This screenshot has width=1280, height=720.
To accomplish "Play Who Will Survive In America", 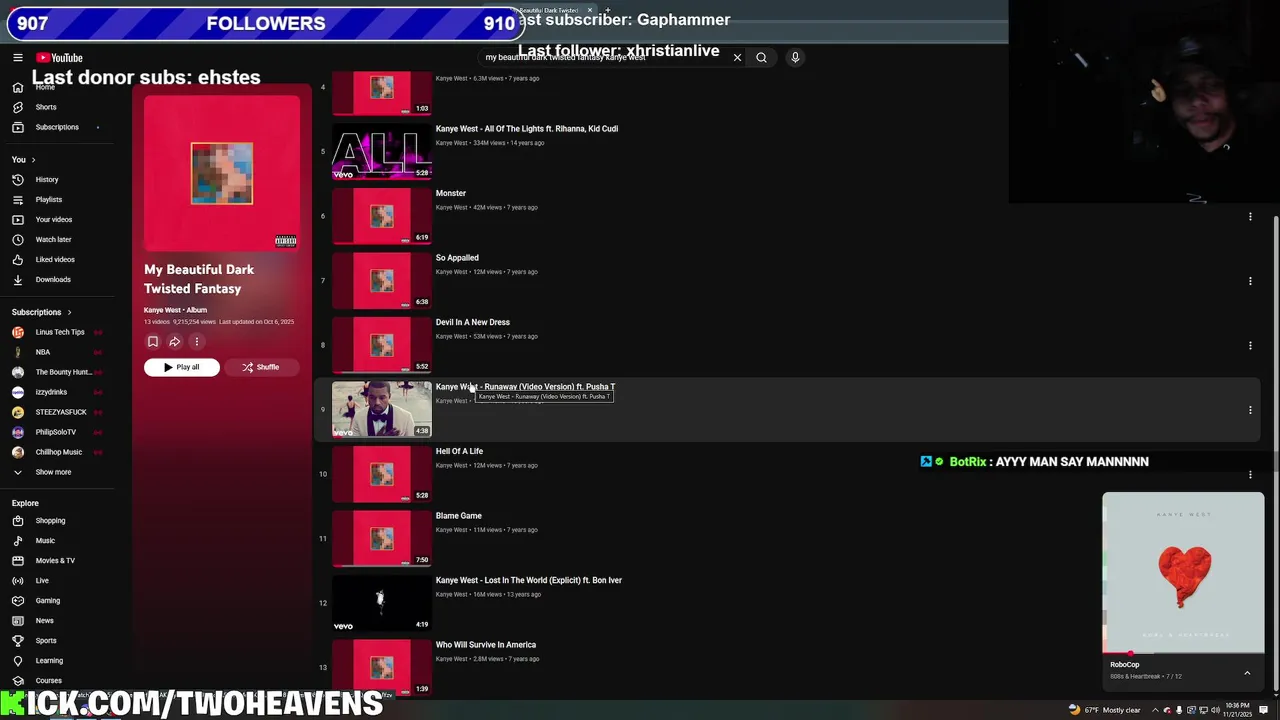I will 486,645.
